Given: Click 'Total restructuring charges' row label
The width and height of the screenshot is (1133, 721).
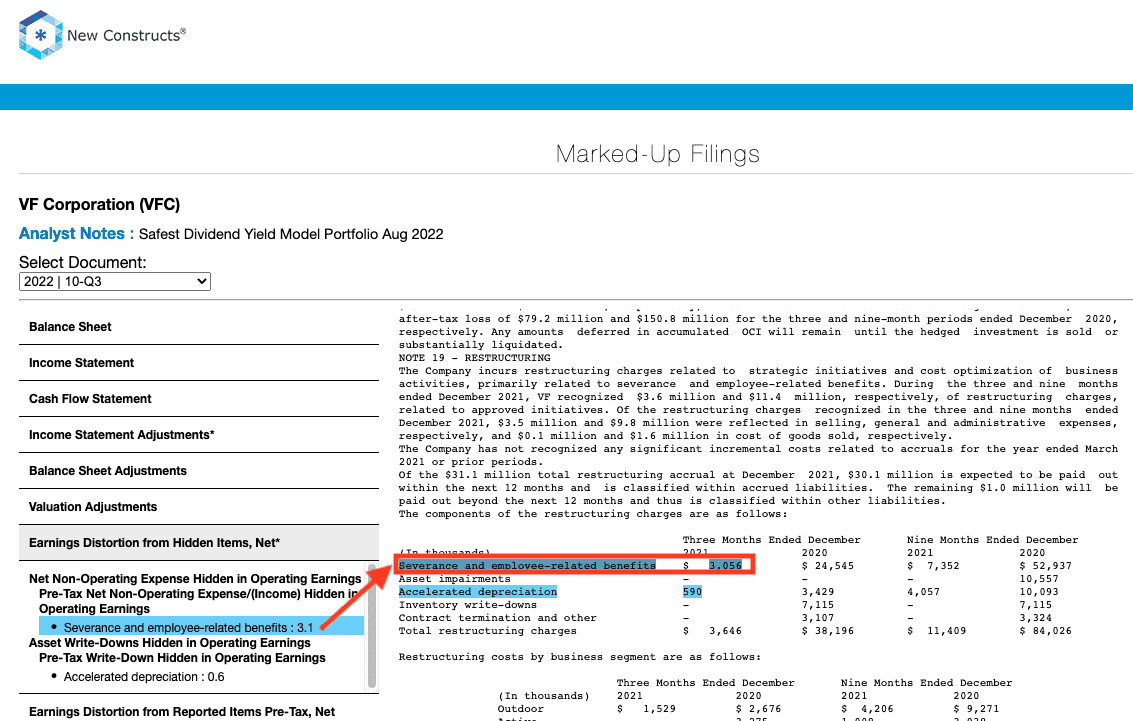Looking at the screenshot, I should (488, 631).
